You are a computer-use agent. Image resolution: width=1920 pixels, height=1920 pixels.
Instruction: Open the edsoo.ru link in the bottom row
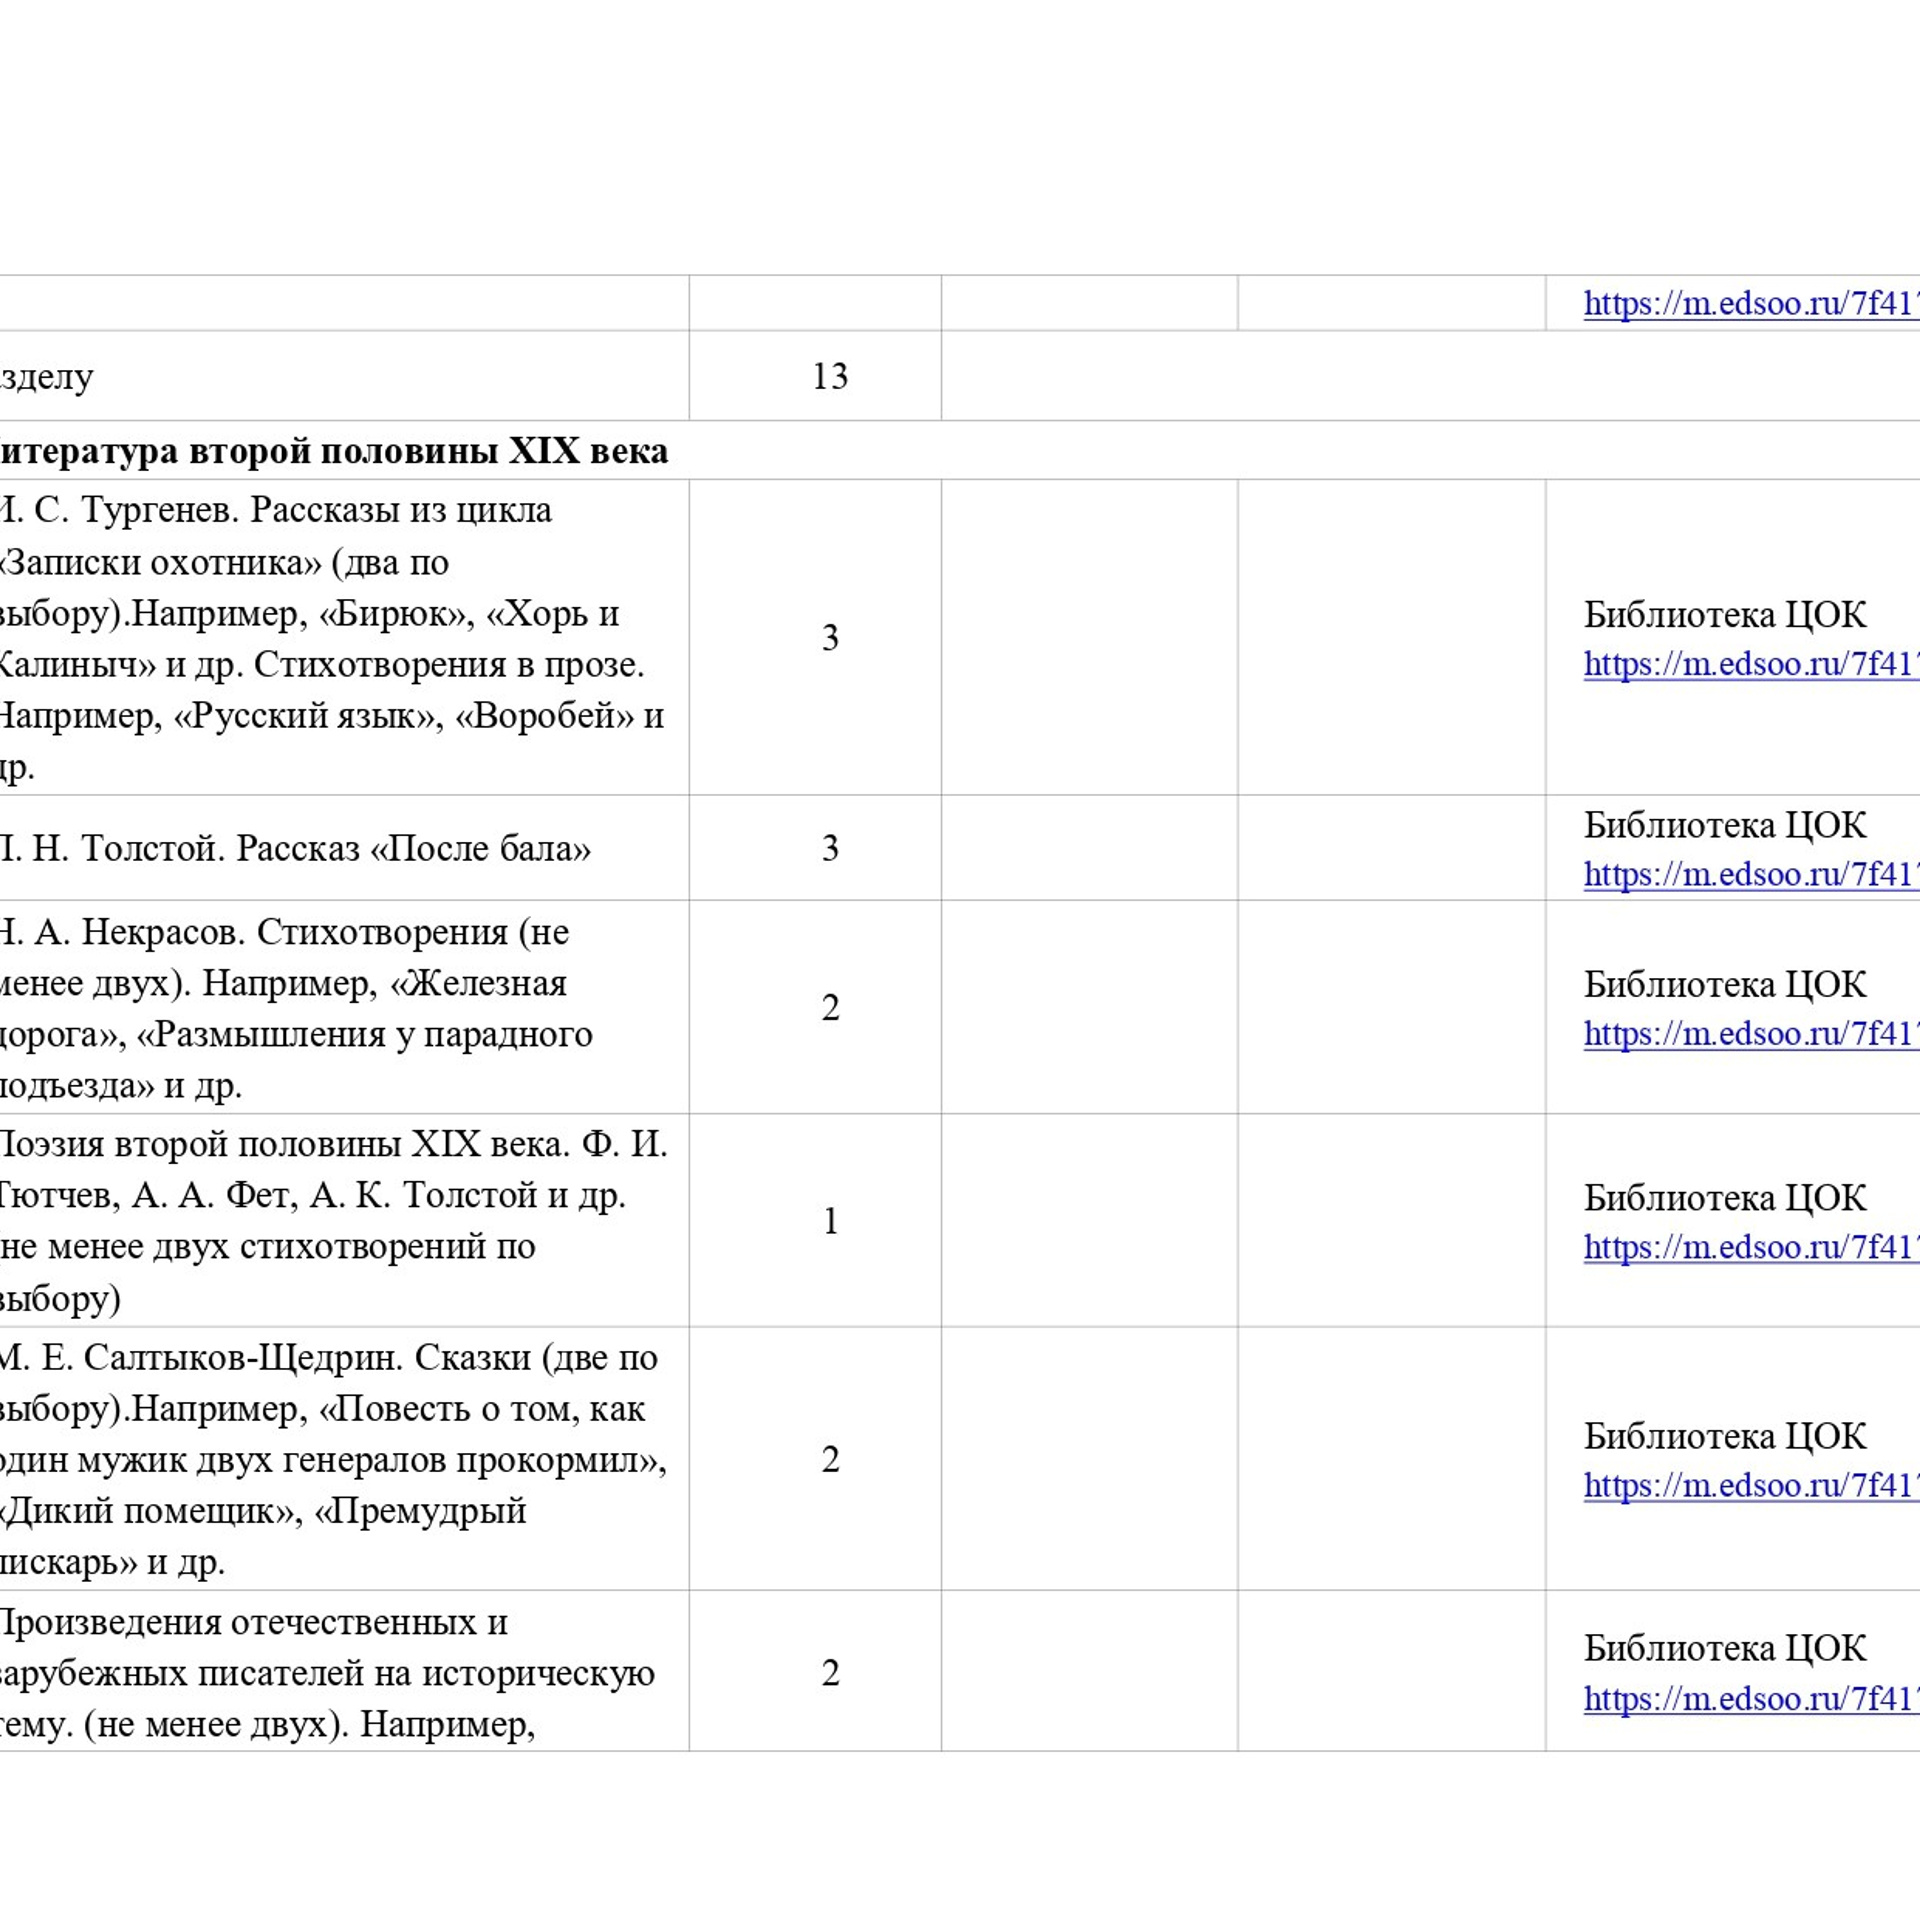point(1750,1700)
